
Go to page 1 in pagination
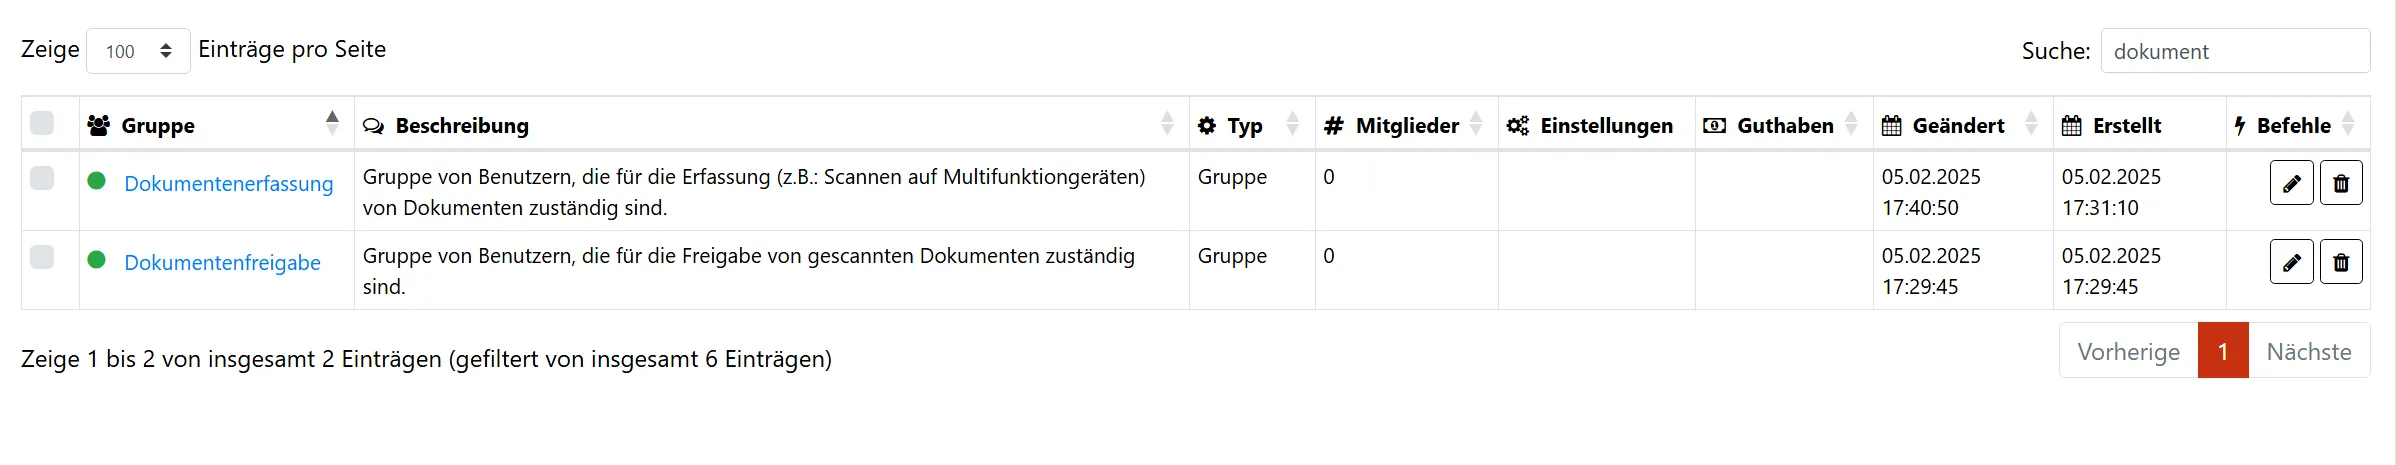tap(2222, 351)
